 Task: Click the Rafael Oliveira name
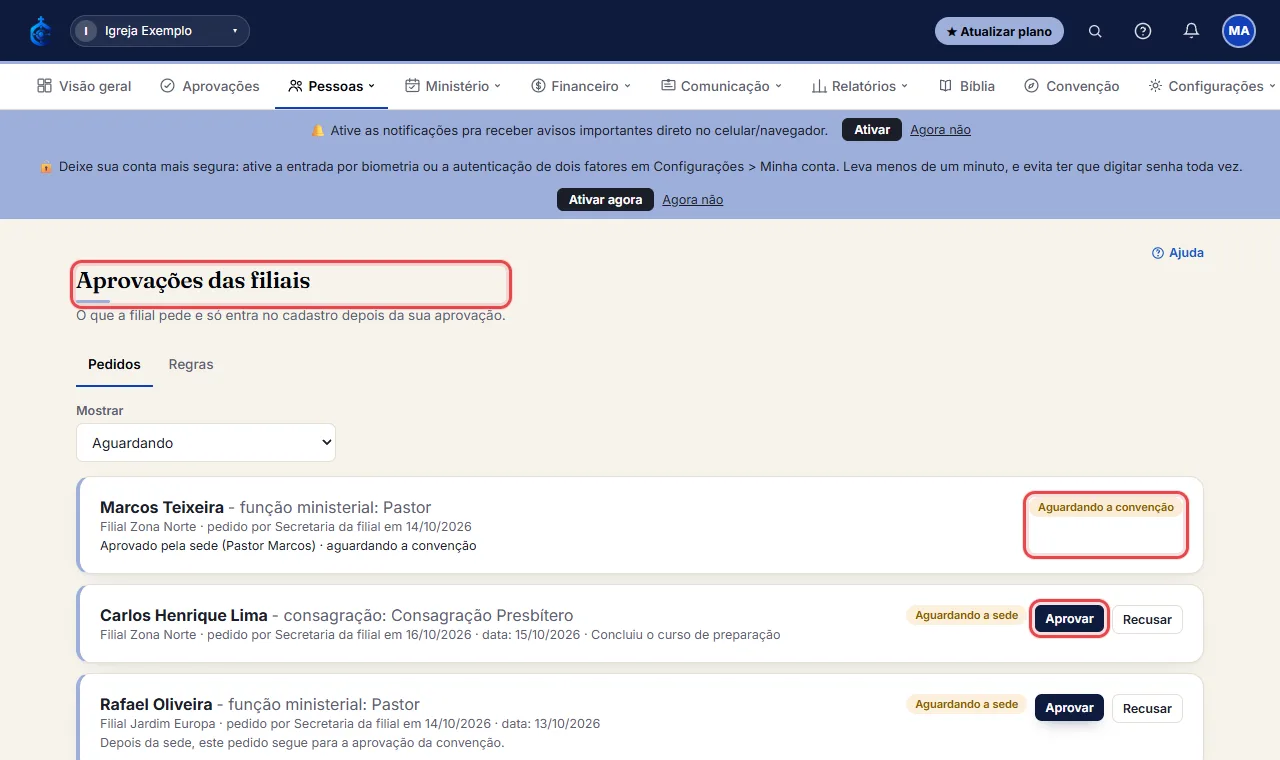pyautogui.click(x=155, y=704)
